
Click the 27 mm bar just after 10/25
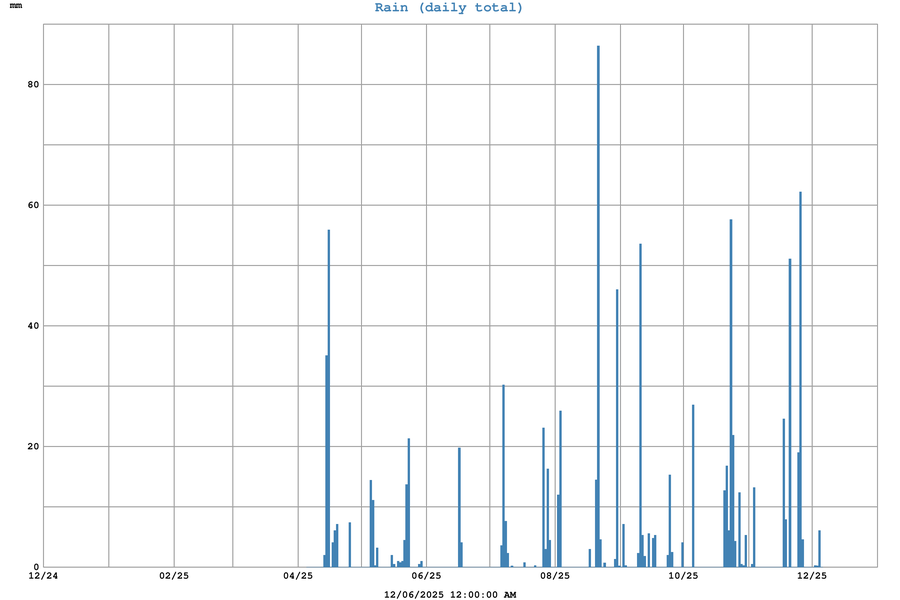693,485
